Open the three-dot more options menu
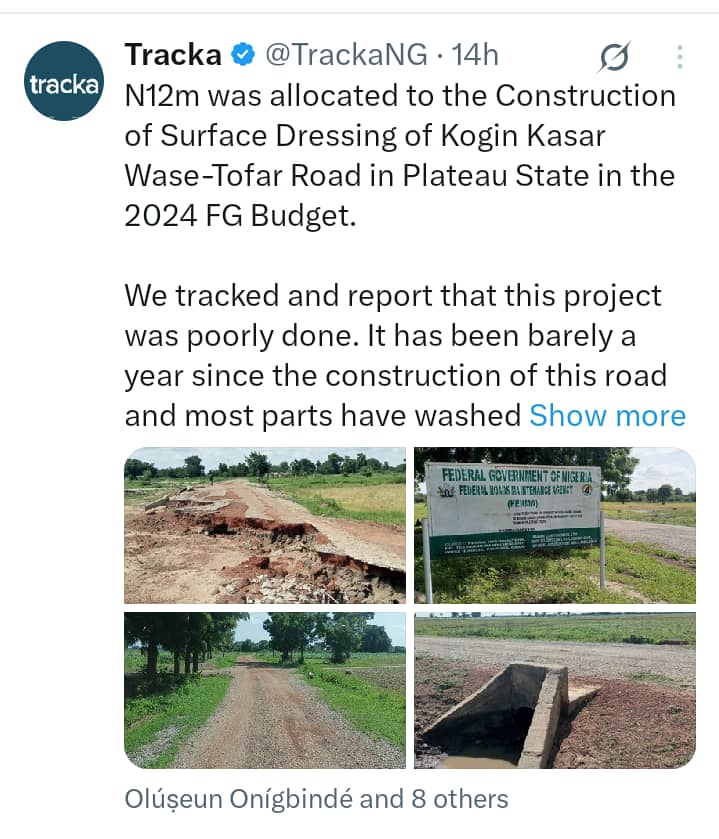 (680, 57)
